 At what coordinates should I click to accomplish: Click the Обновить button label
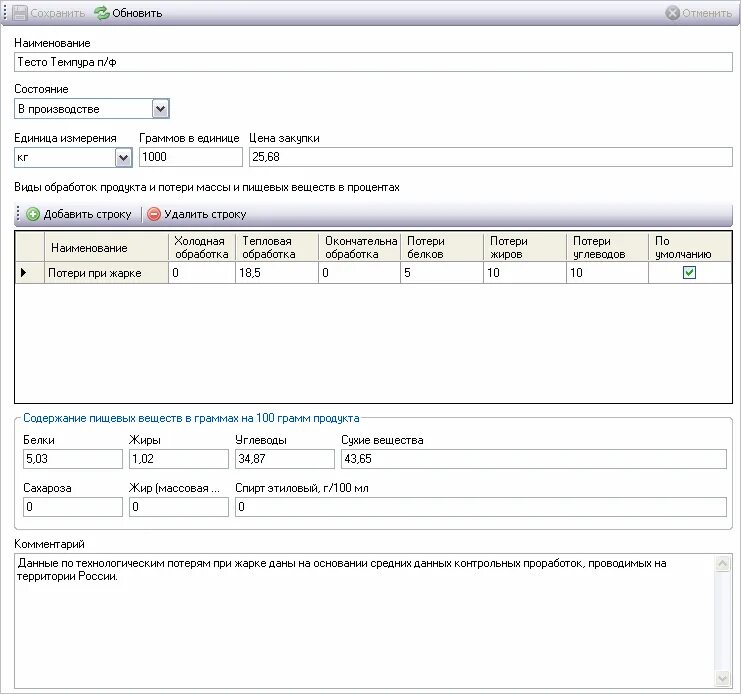click(137, 13)
